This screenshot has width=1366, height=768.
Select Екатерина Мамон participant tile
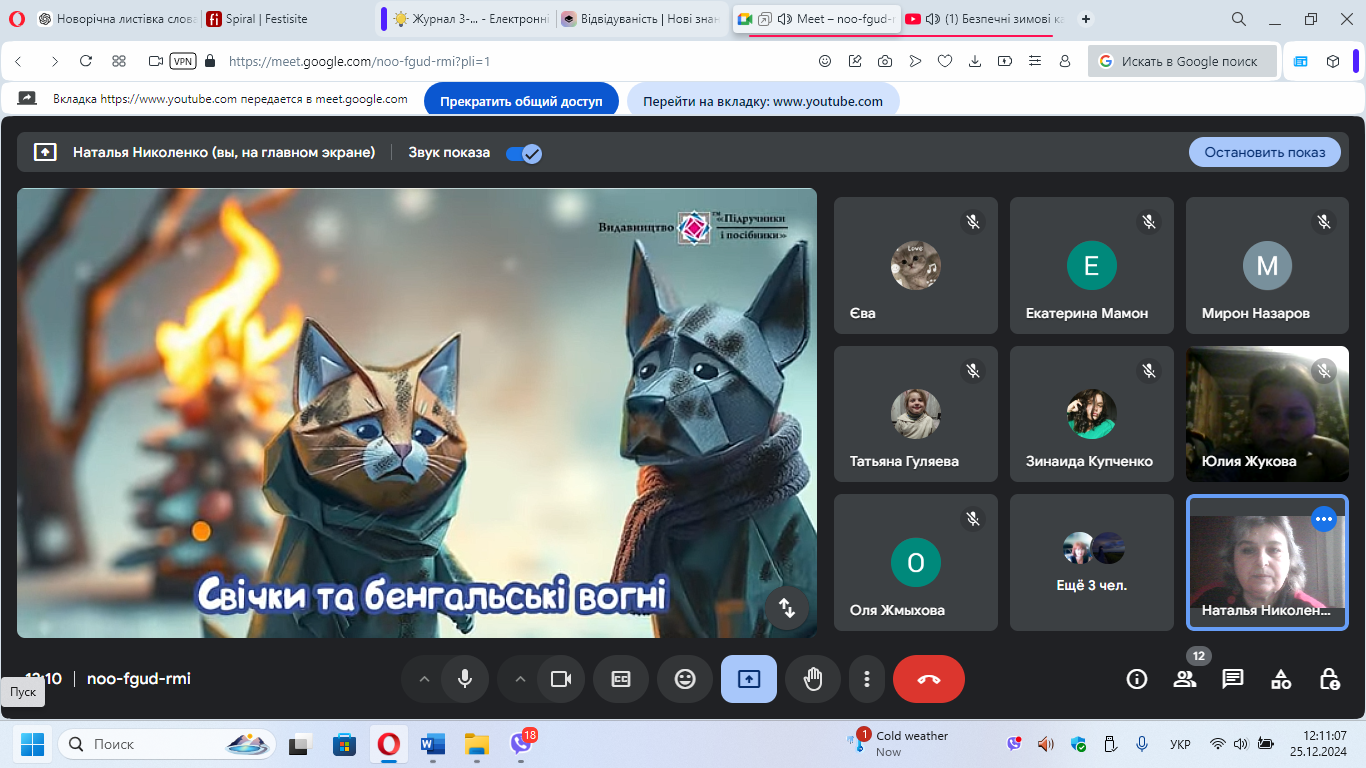1092,266
